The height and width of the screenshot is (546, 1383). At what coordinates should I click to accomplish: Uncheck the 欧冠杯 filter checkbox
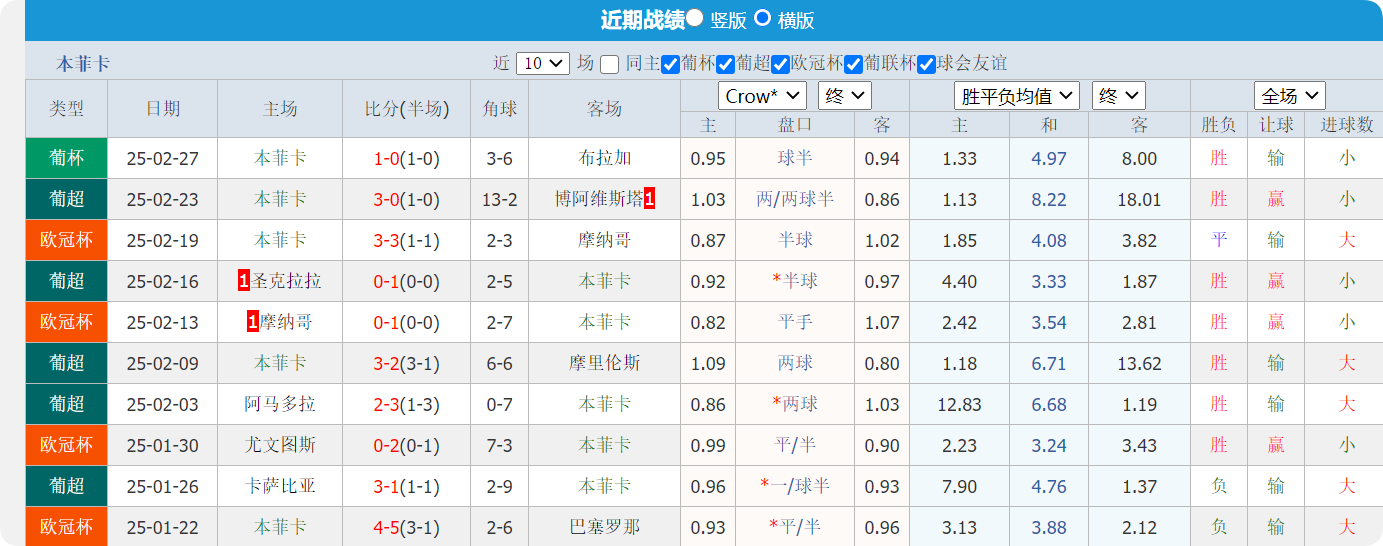coord(781,64)
